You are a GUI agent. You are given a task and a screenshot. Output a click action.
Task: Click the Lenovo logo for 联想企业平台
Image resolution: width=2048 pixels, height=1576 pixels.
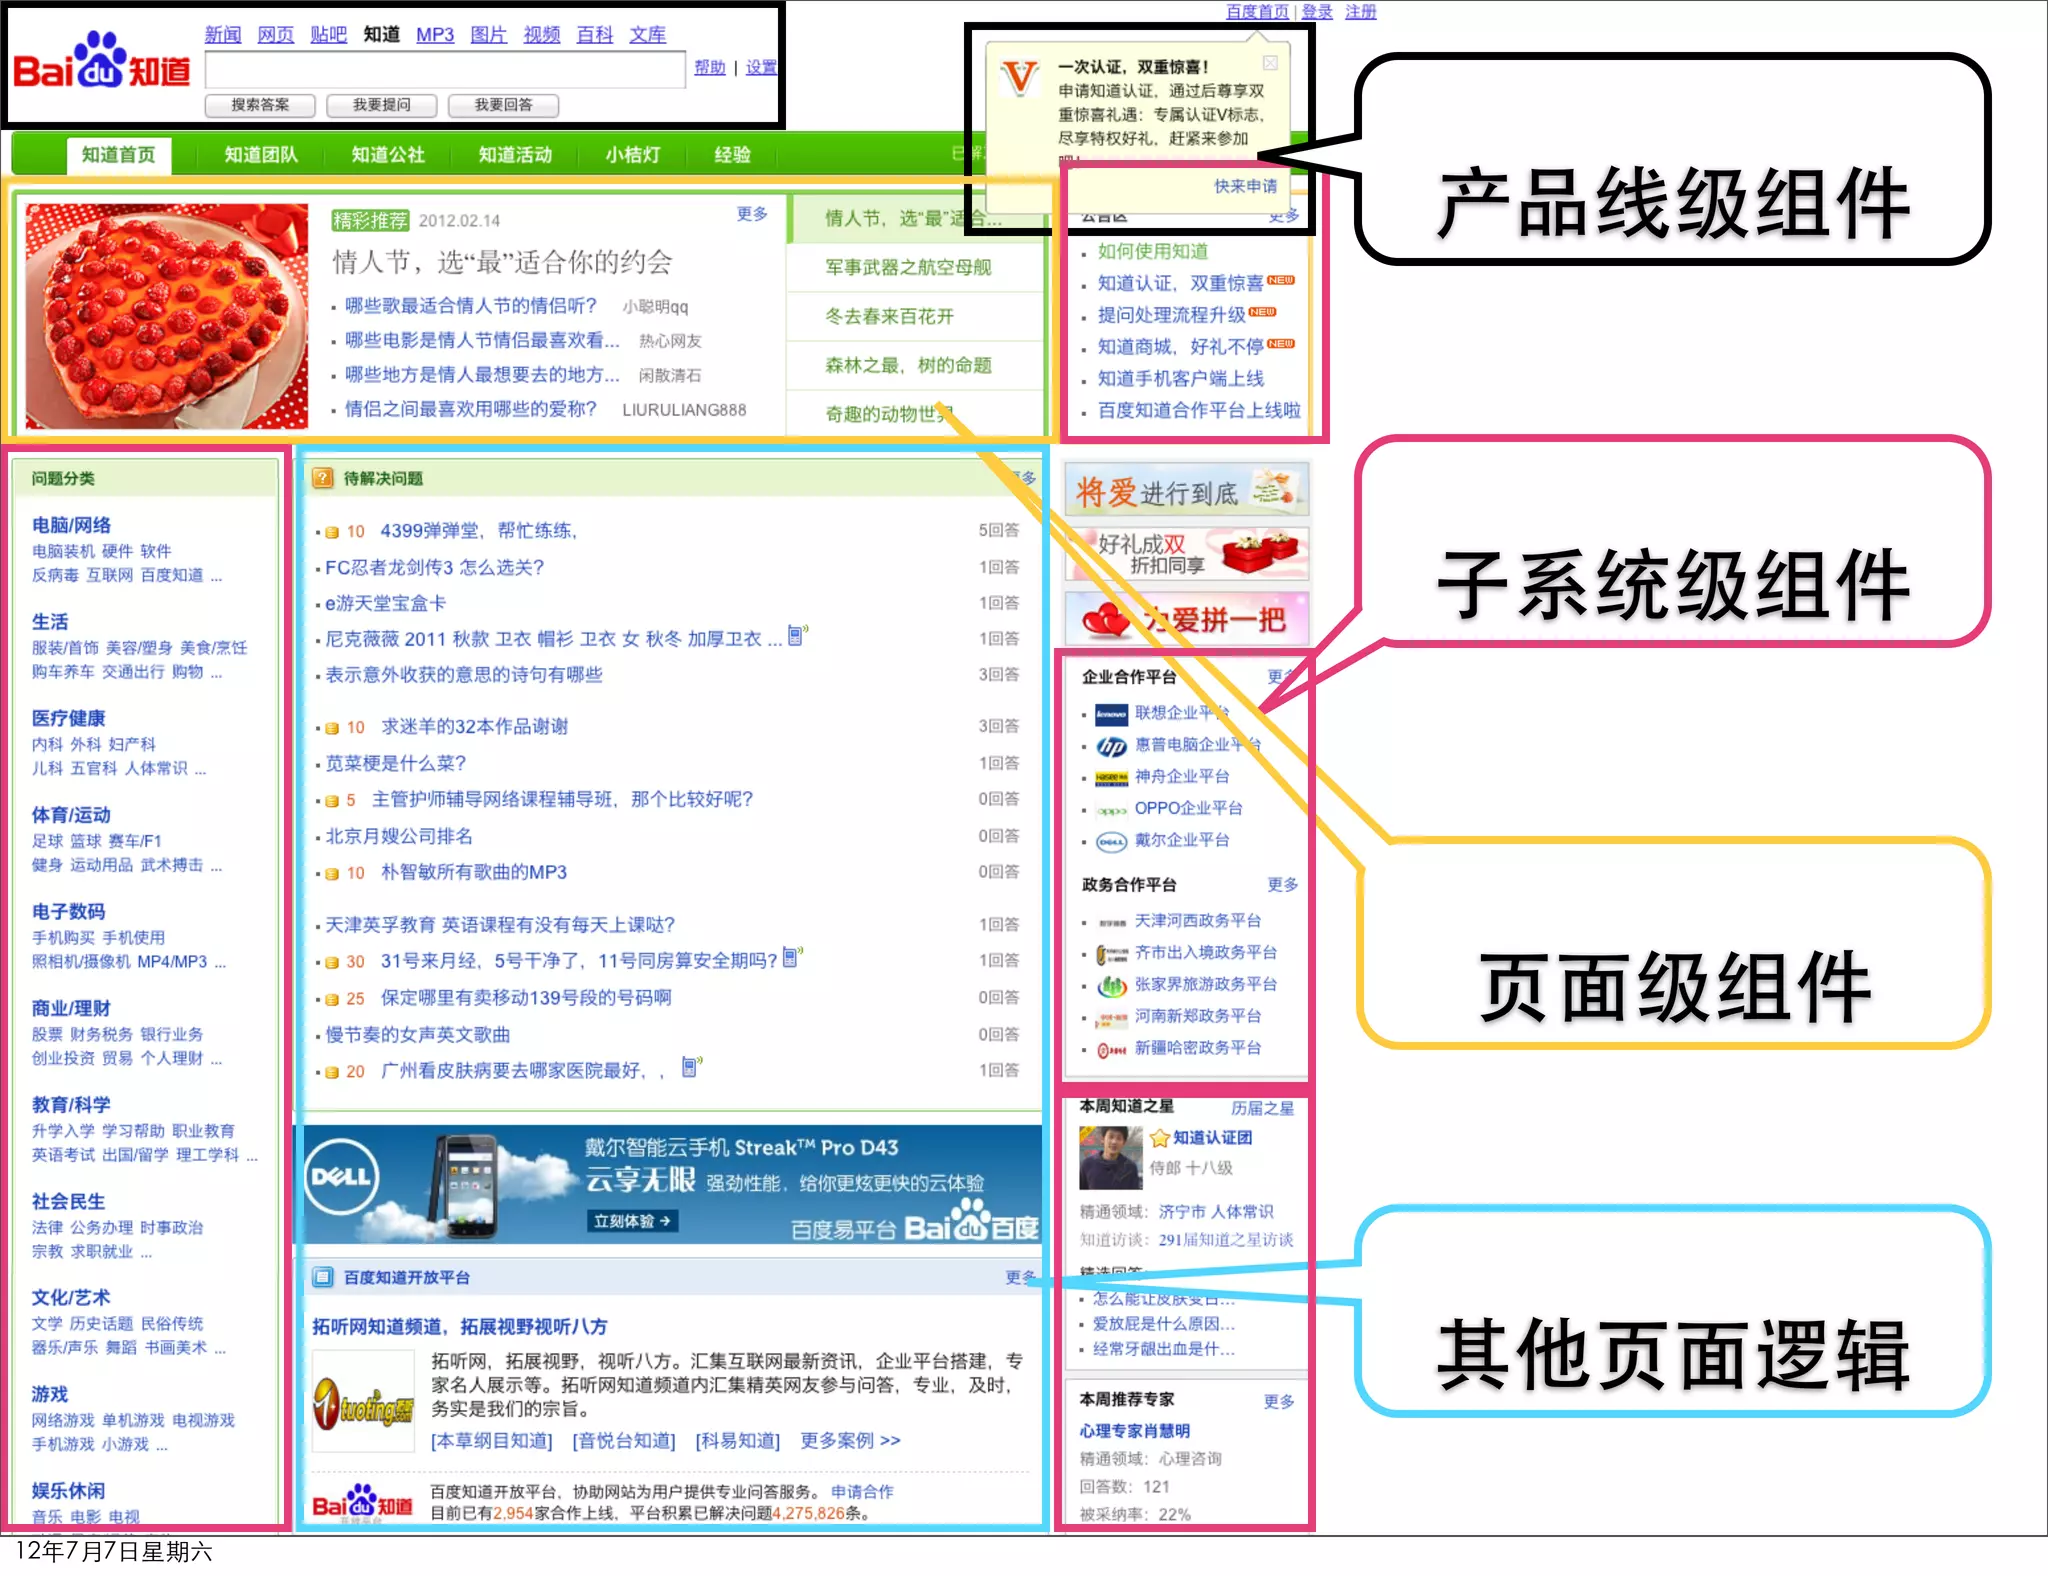pos(1111,714)
